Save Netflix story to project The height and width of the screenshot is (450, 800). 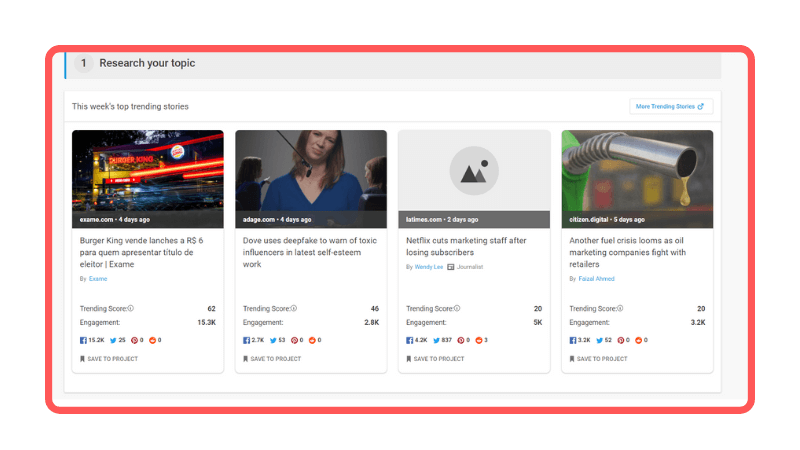435,359
